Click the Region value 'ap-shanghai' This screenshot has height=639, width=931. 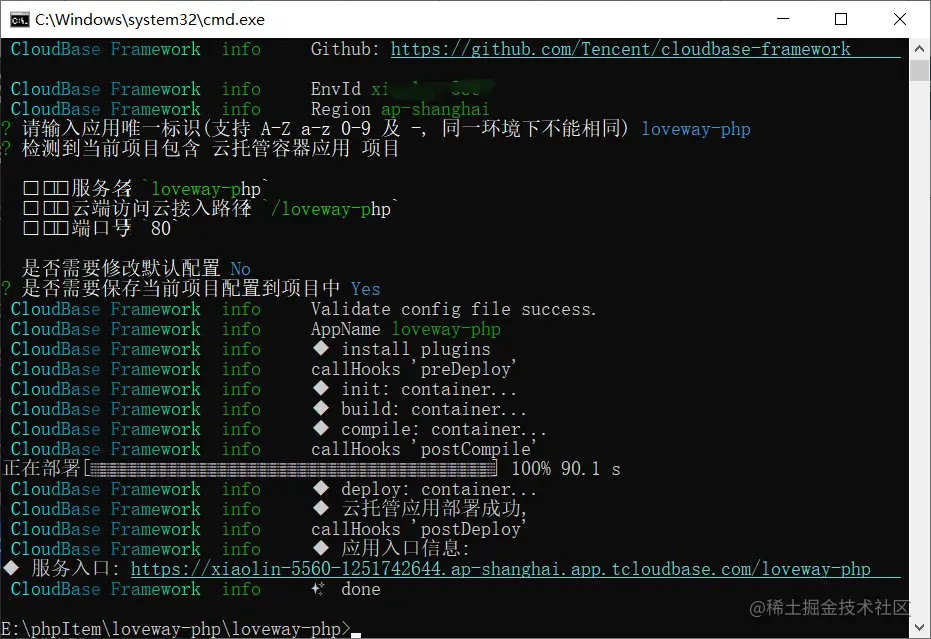pos(435,109)
